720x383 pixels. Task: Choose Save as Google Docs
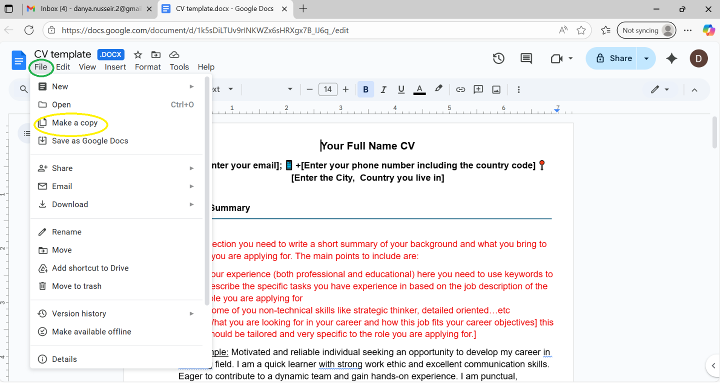[x=117, y=141]
